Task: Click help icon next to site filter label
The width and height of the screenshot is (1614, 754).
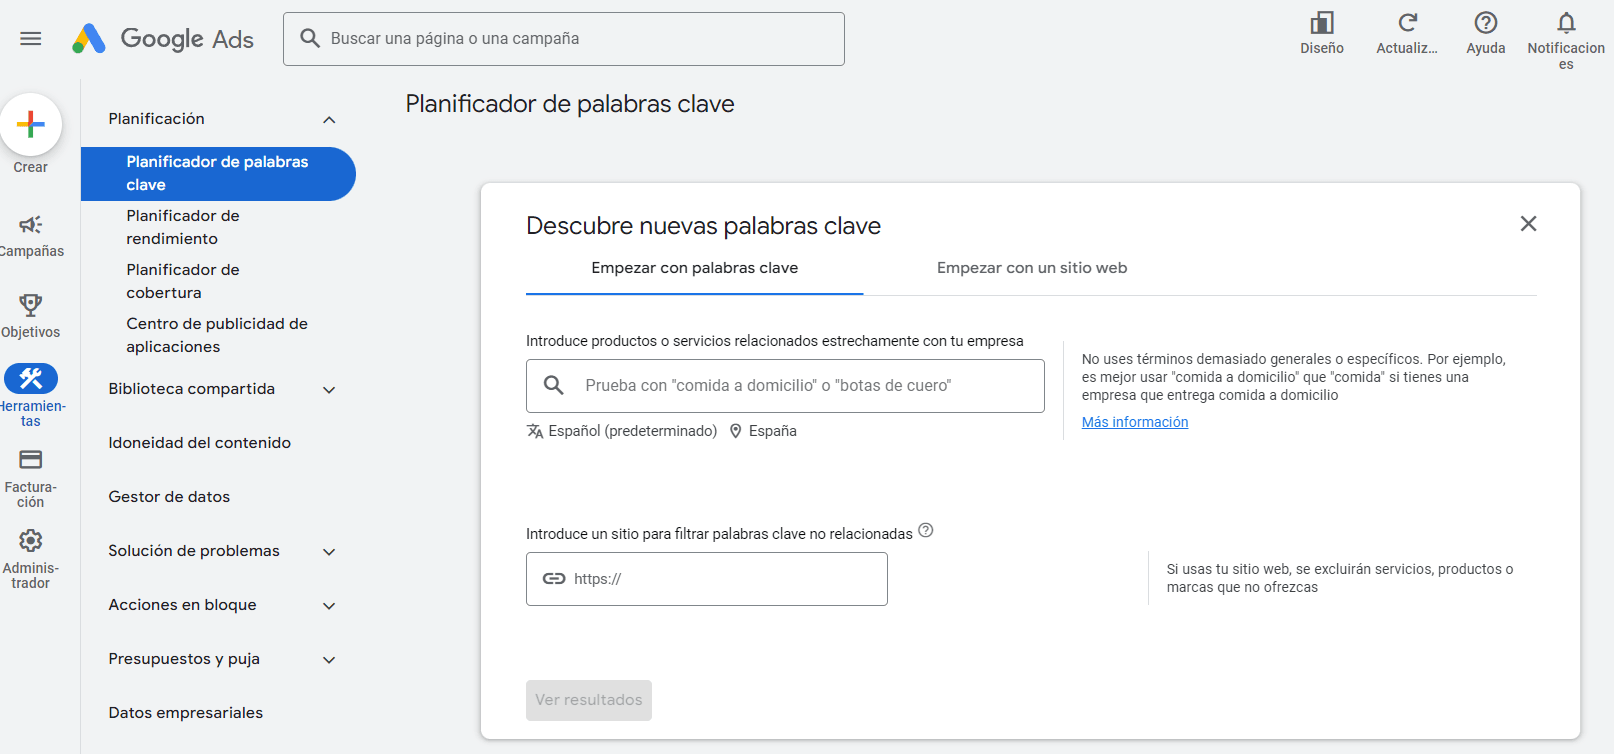Action: (926, 531)
